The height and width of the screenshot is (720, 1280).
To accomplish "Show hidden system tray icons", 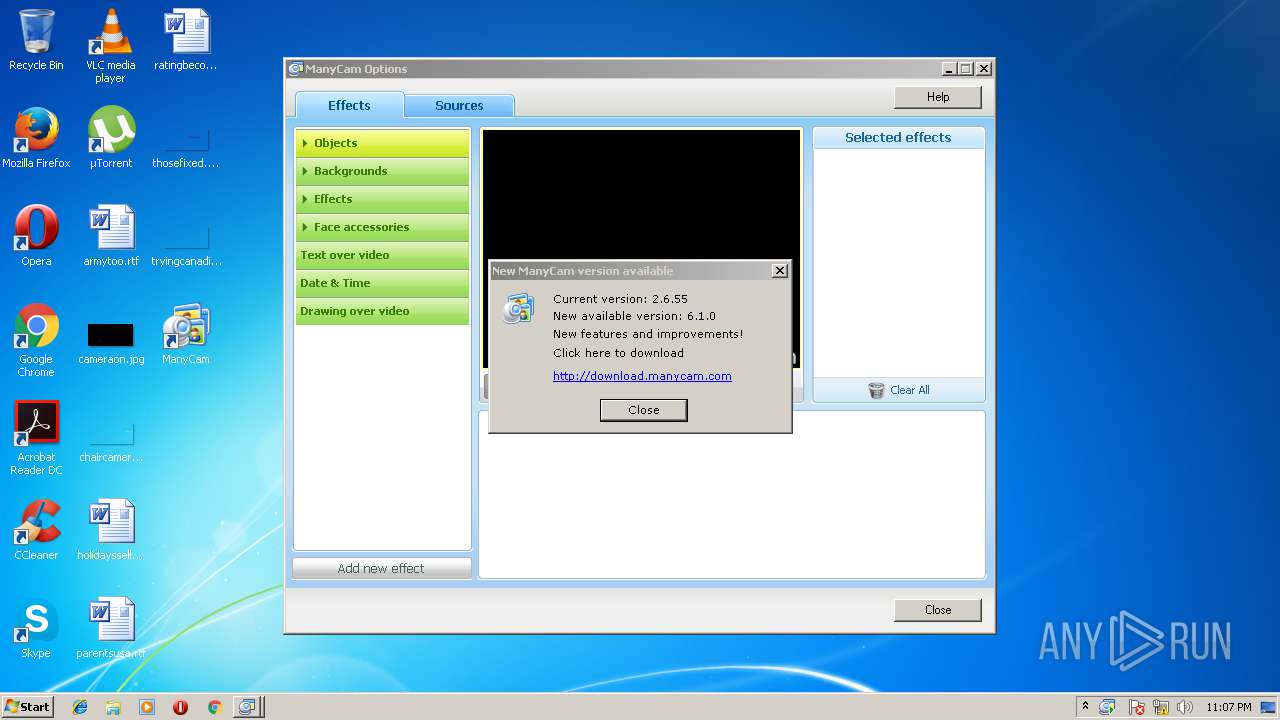I will [1085, 707].
